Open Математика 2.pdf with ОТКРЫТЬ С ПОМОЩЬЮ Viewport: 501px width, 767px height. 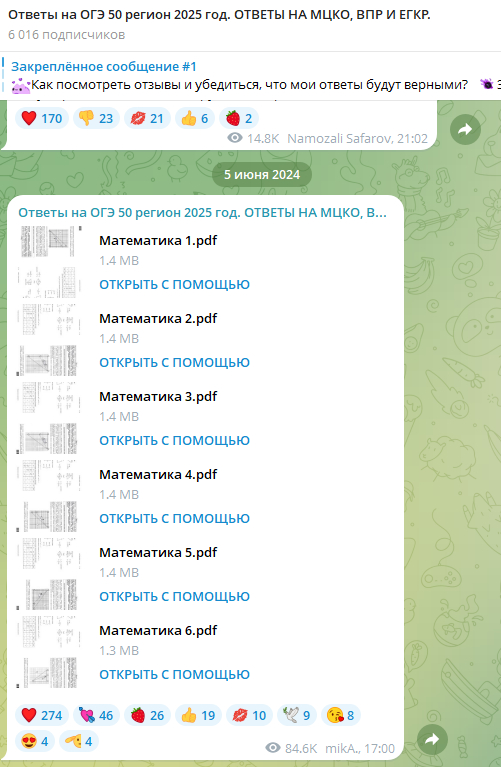tap(174, 362)
